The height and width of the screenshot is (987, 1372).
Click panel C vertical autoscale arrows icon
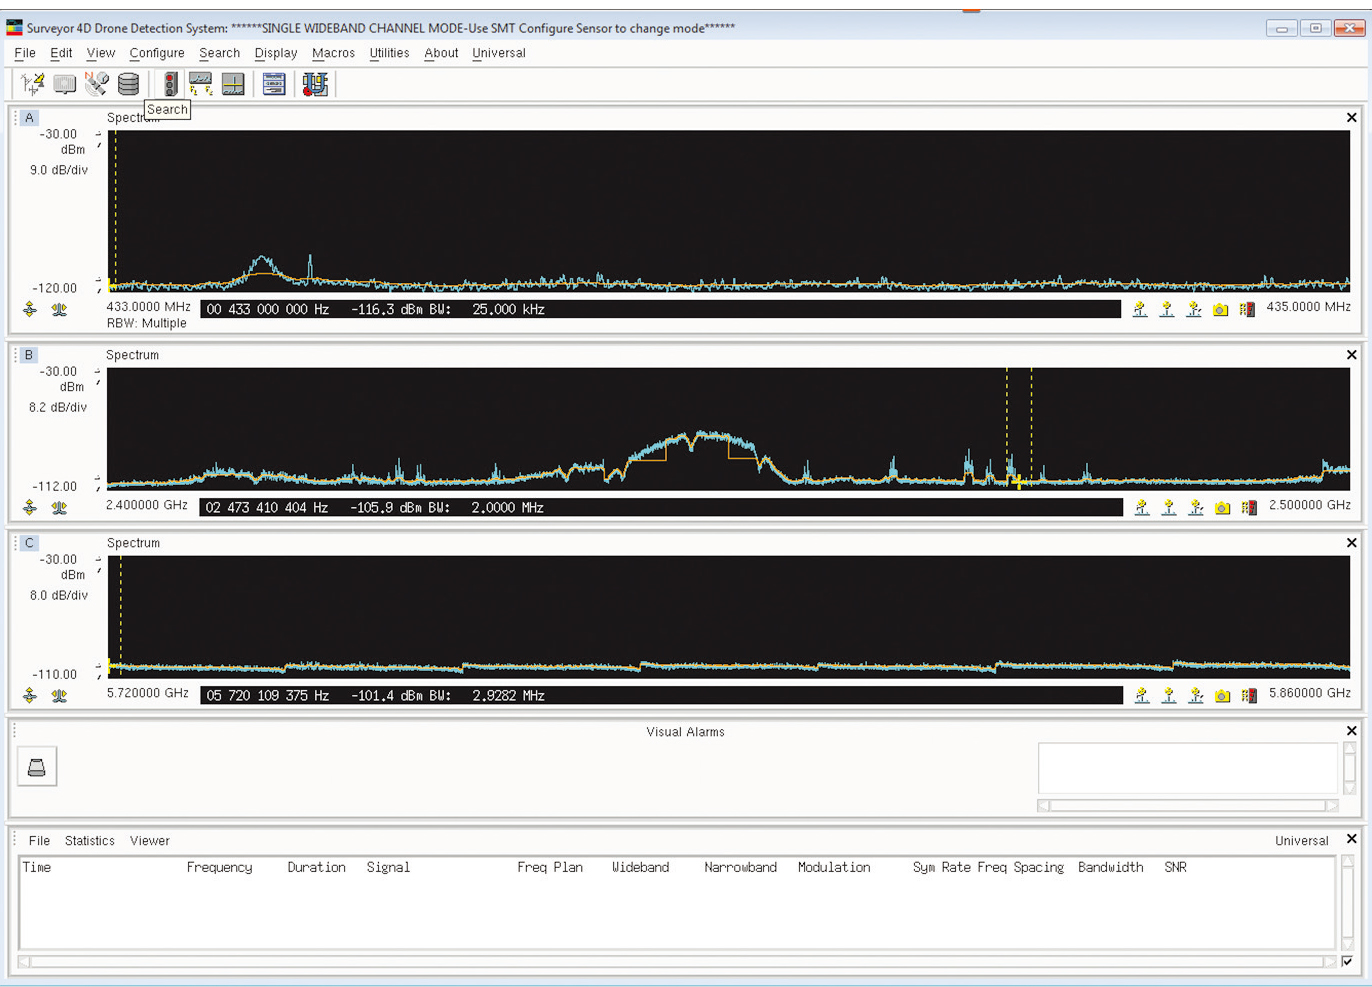click(x=30, y=696)
